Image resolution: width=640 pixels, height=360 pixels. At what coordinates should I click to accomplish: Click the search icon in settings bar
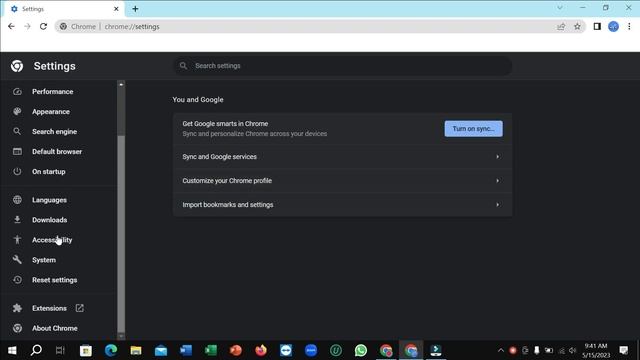183,66
